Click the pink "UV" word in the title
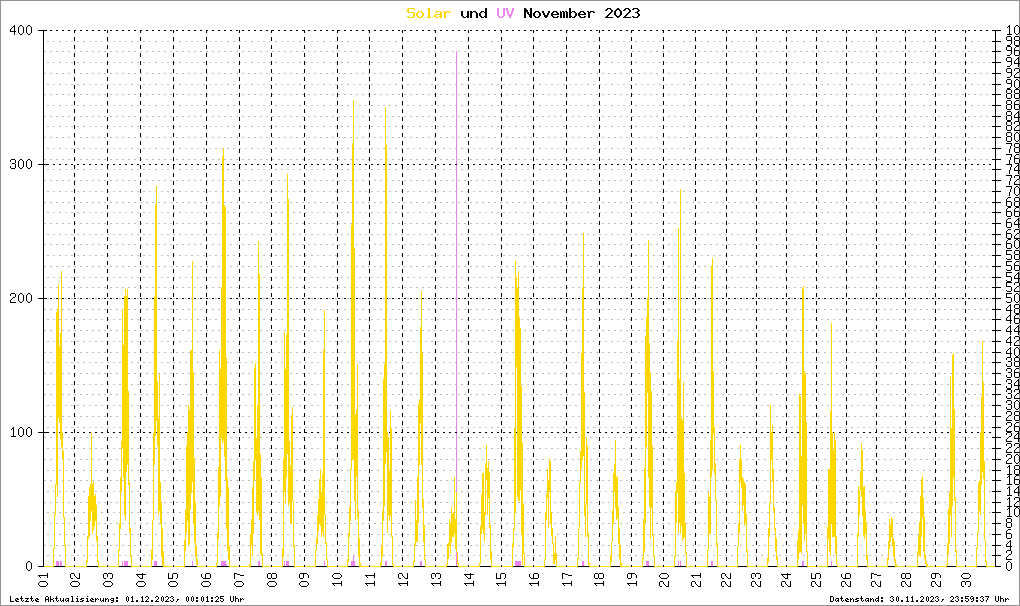Image resolution: width=1020 pixels, height=606 pixels. pos(505,13)
